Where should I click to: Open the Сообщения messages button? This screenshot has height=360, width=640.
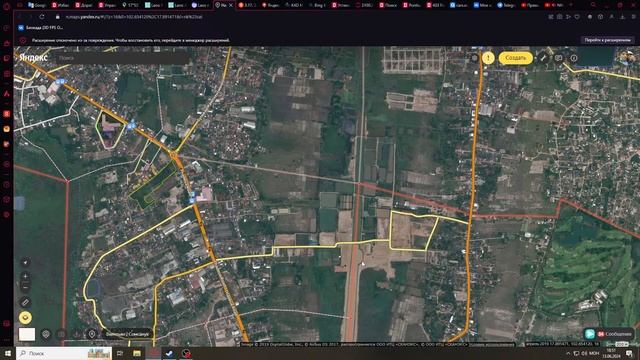click(614, 334)
